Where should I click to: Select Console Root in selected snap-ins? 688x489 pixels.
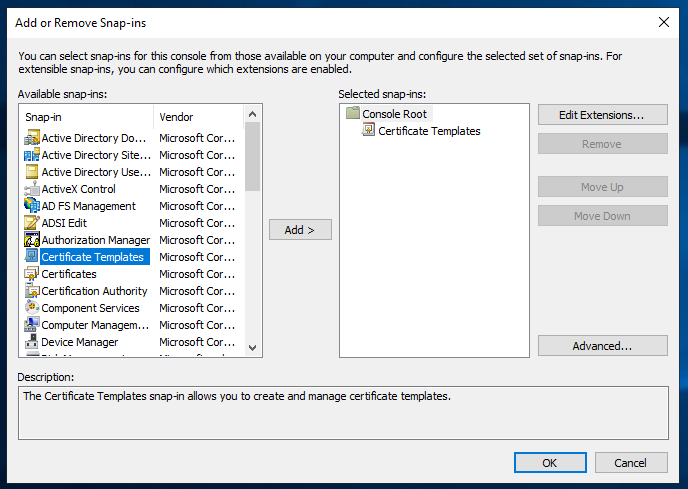(394, 114)
